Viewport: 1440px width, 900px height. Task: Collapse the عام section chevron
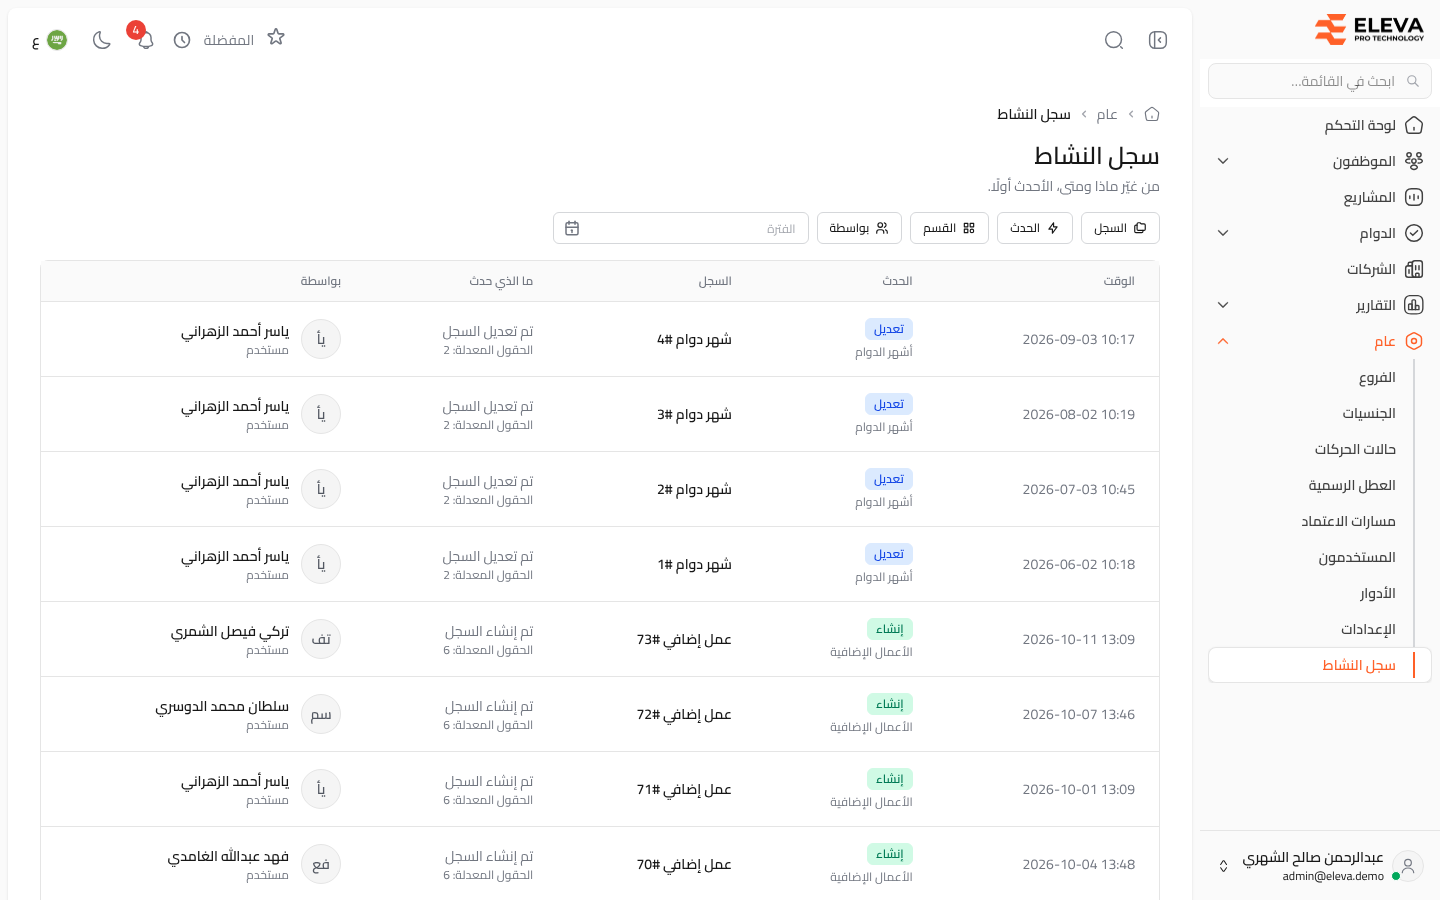pos(1223,341)
